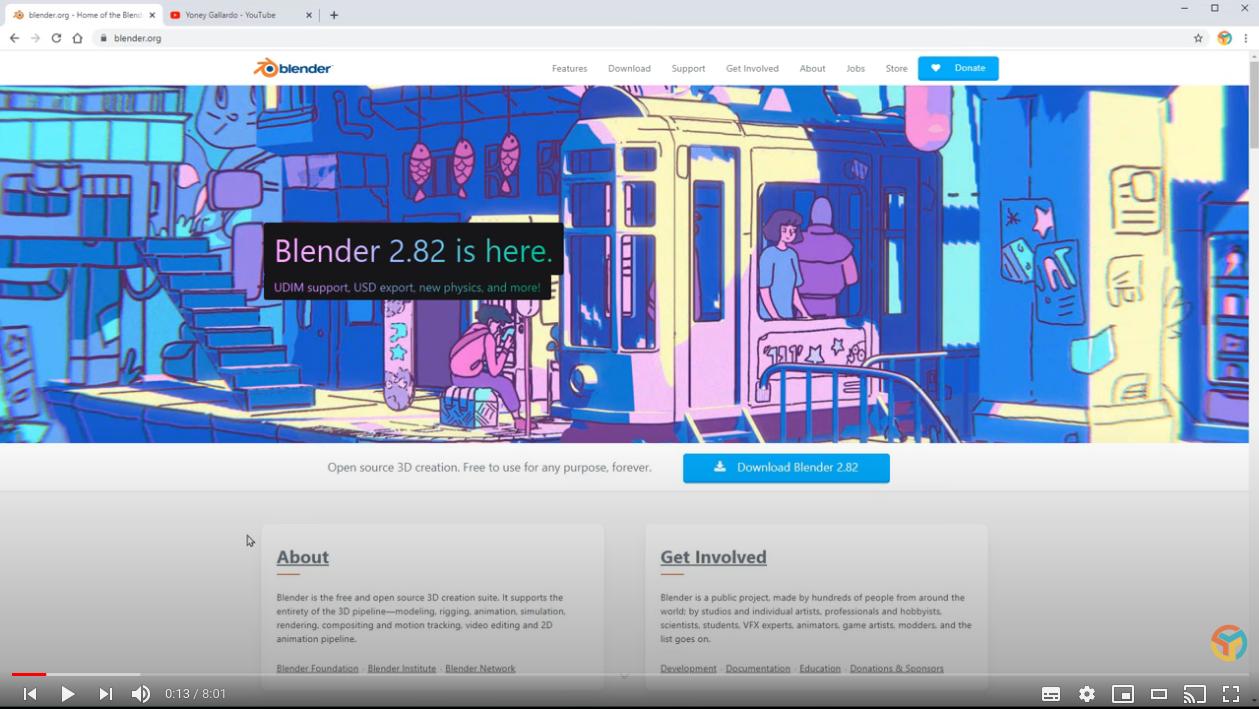Click the address bar showing blender.org

tap(640, 38)
